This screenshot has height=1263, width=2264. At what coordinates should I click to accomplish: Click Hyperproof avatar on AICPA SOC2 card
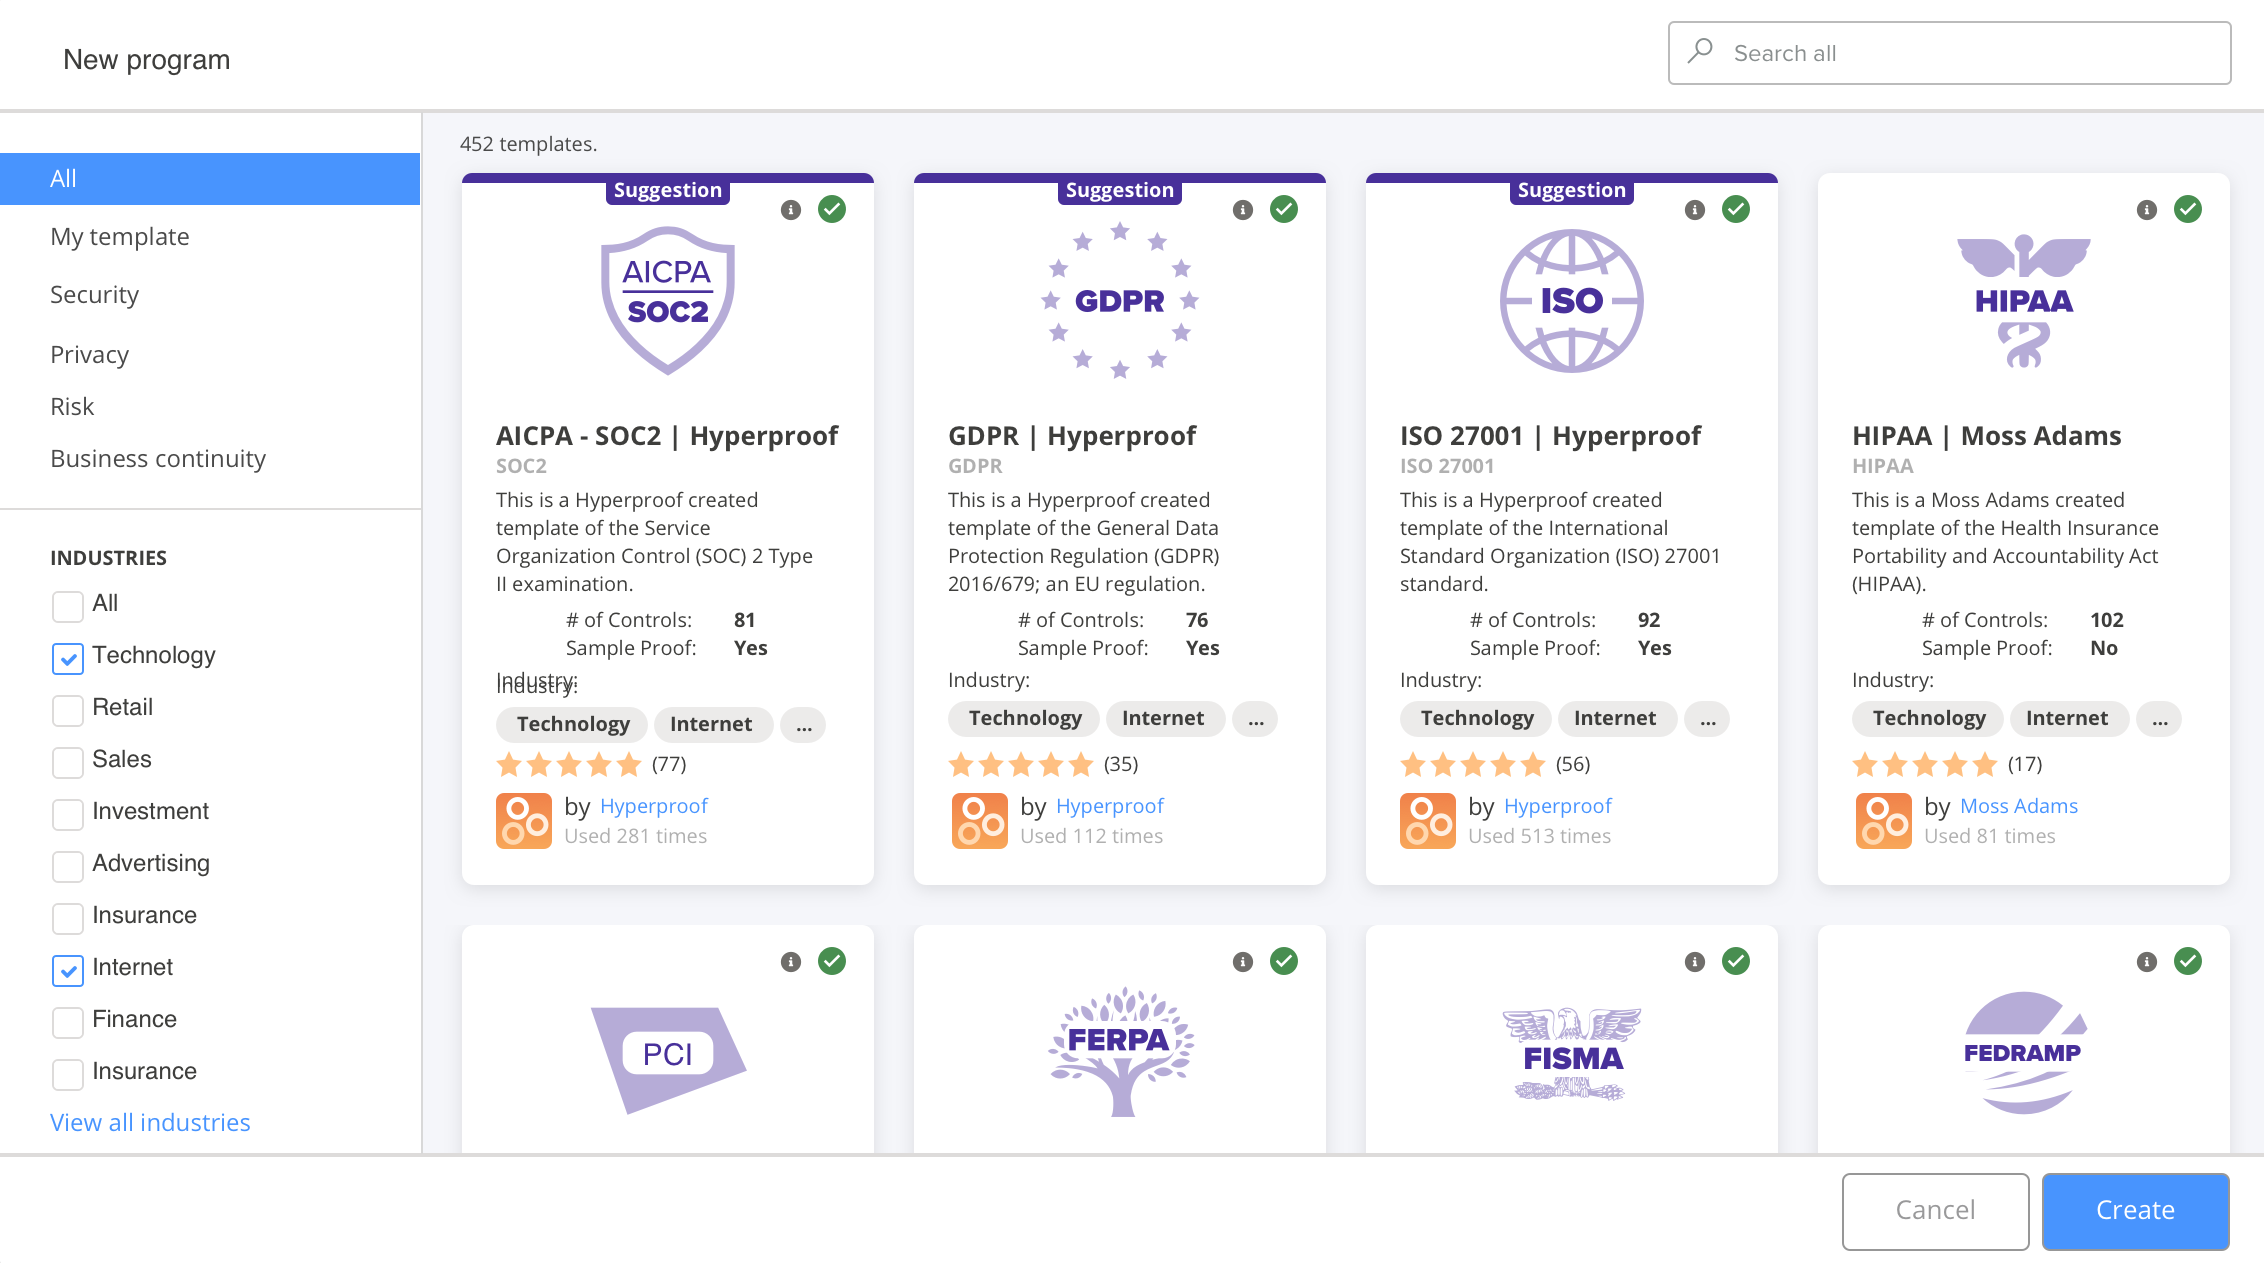pyautogui.click(x=524, y=821)
